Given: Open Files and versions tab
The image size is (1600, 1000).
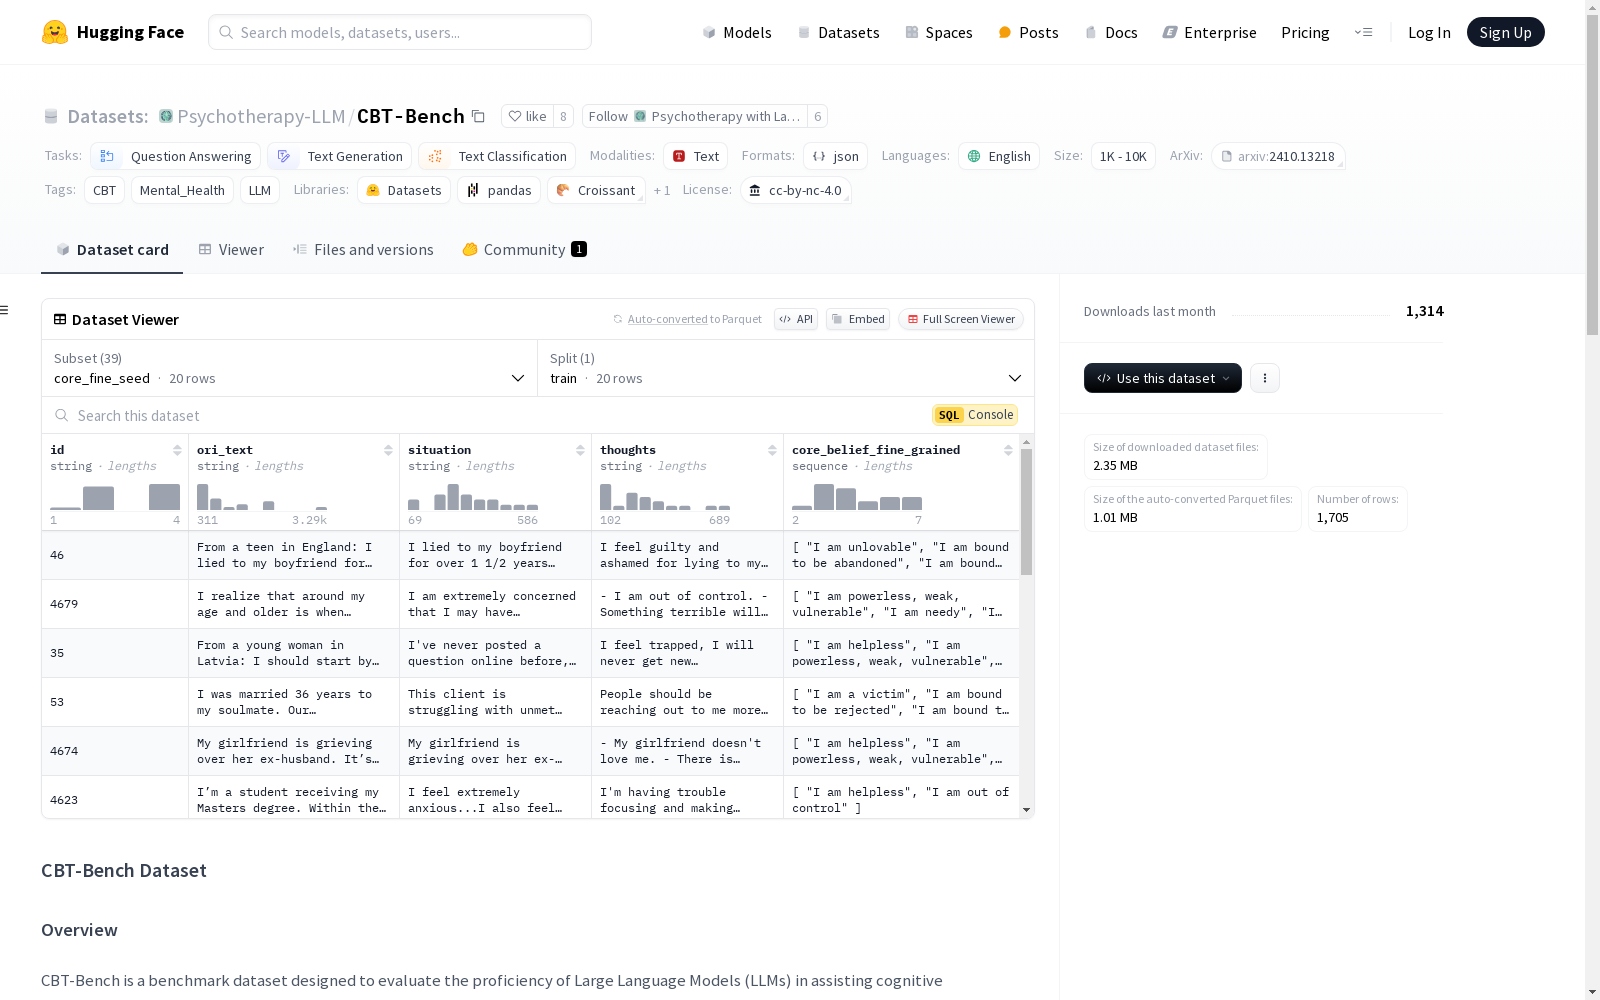Looking at the screenshot, I should coord(363,250).
